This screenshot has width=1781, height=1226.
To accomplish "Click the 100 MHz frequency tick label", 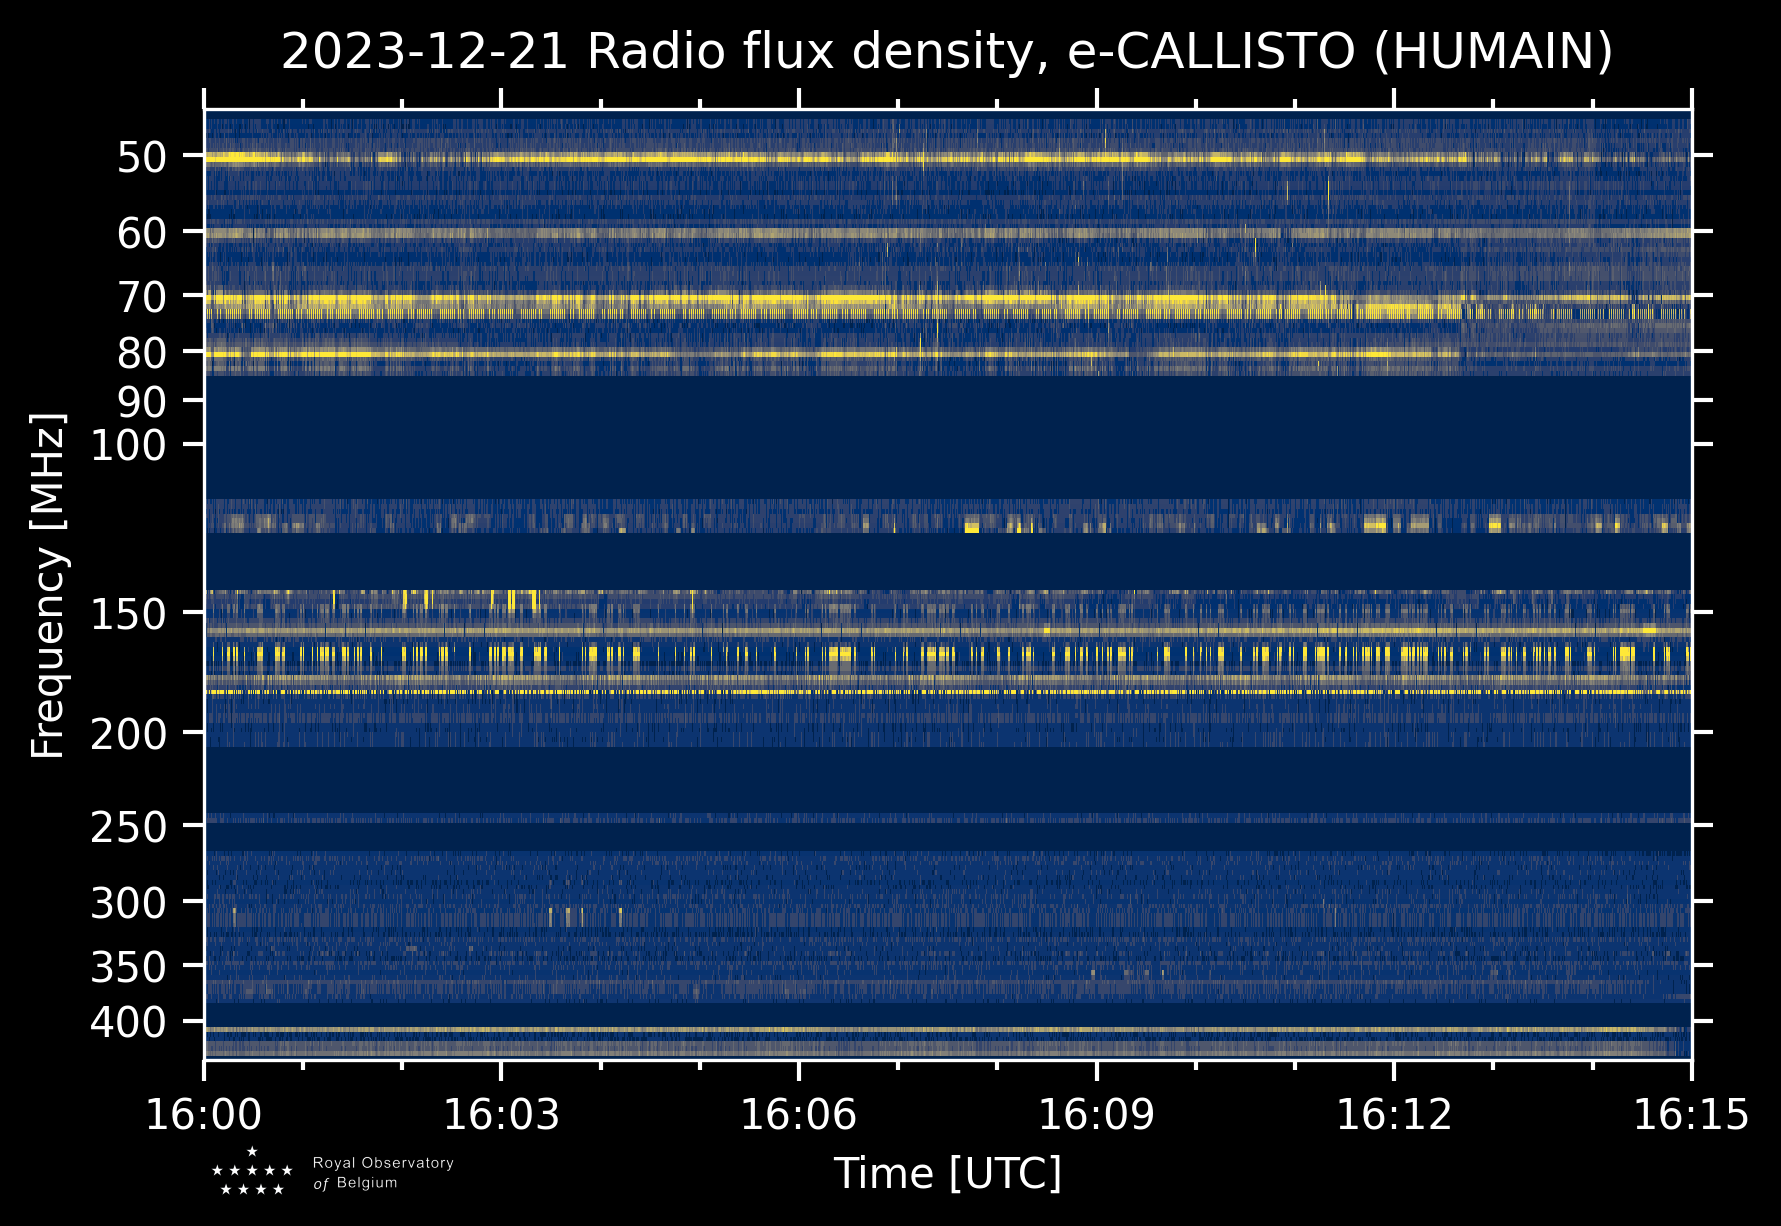I will tap(128, 446).
